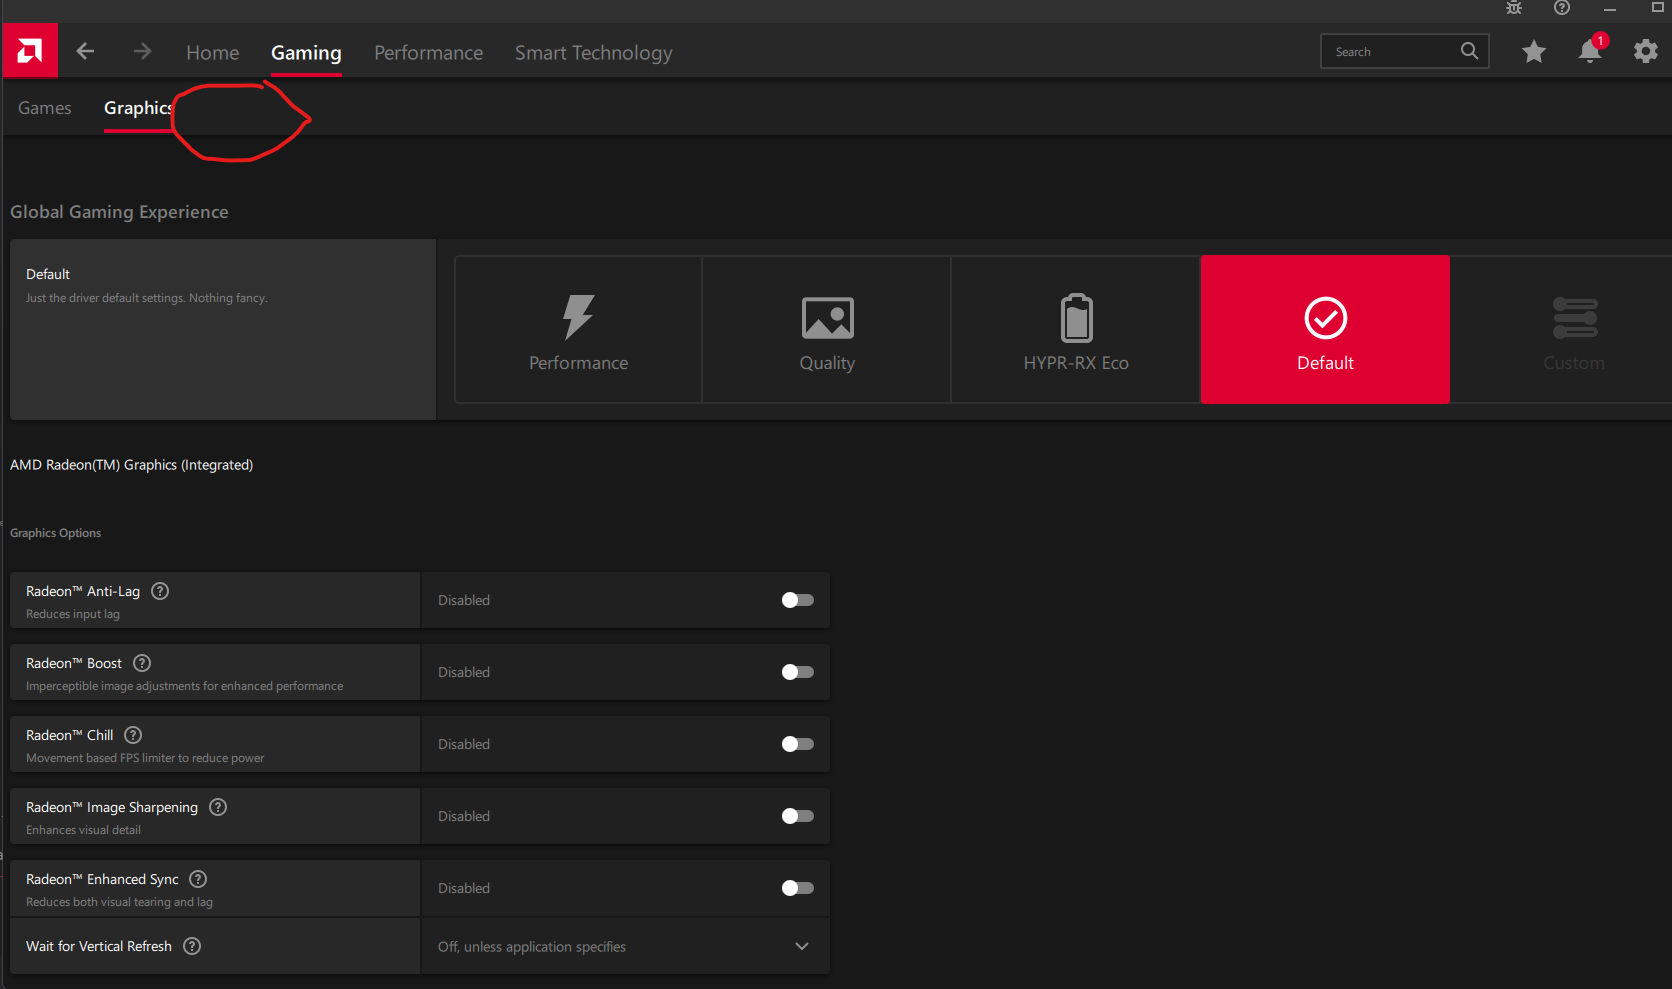Minimize the AMD Software window
The image size is (1672, 989).
coord(1610,8)
